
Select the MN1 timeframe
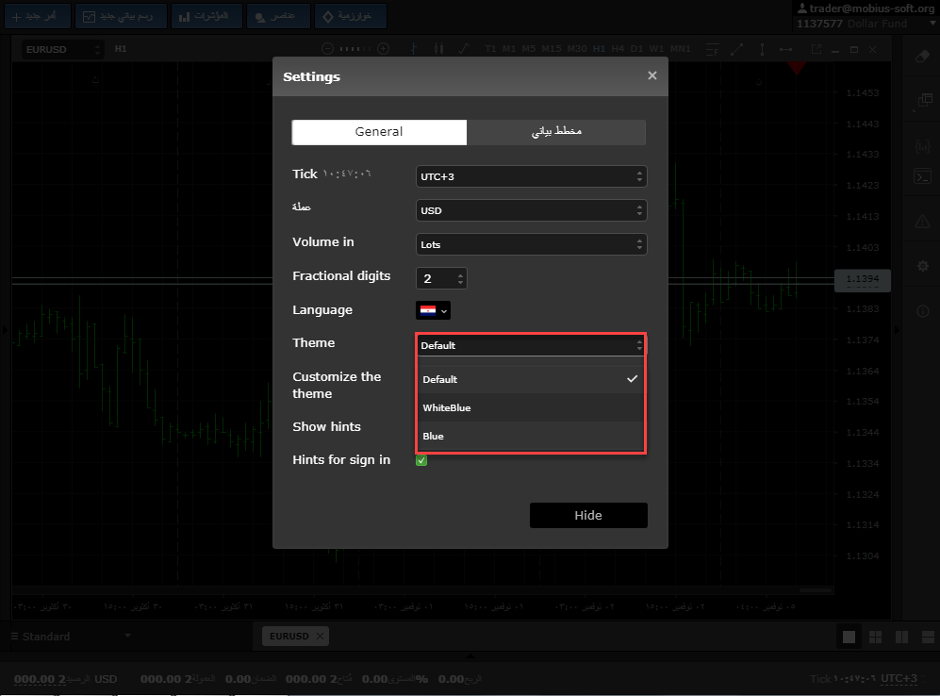[x=680, y=49]
